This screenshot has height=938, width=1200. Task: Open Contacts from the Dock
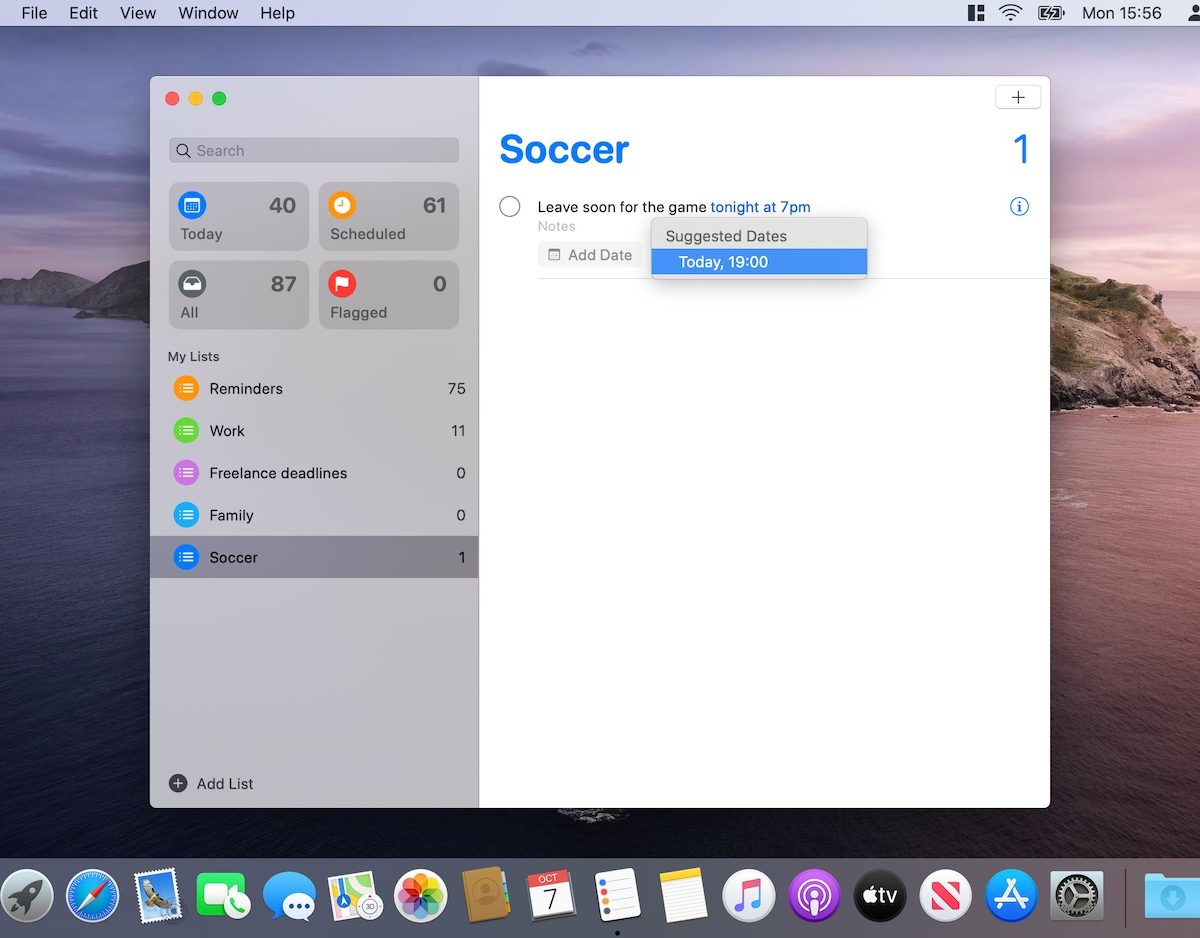(x=487, y=894)
